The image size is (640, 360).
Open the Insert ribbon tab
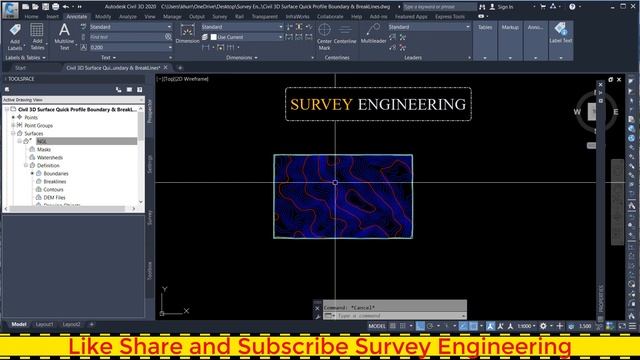tap(53, 17)
